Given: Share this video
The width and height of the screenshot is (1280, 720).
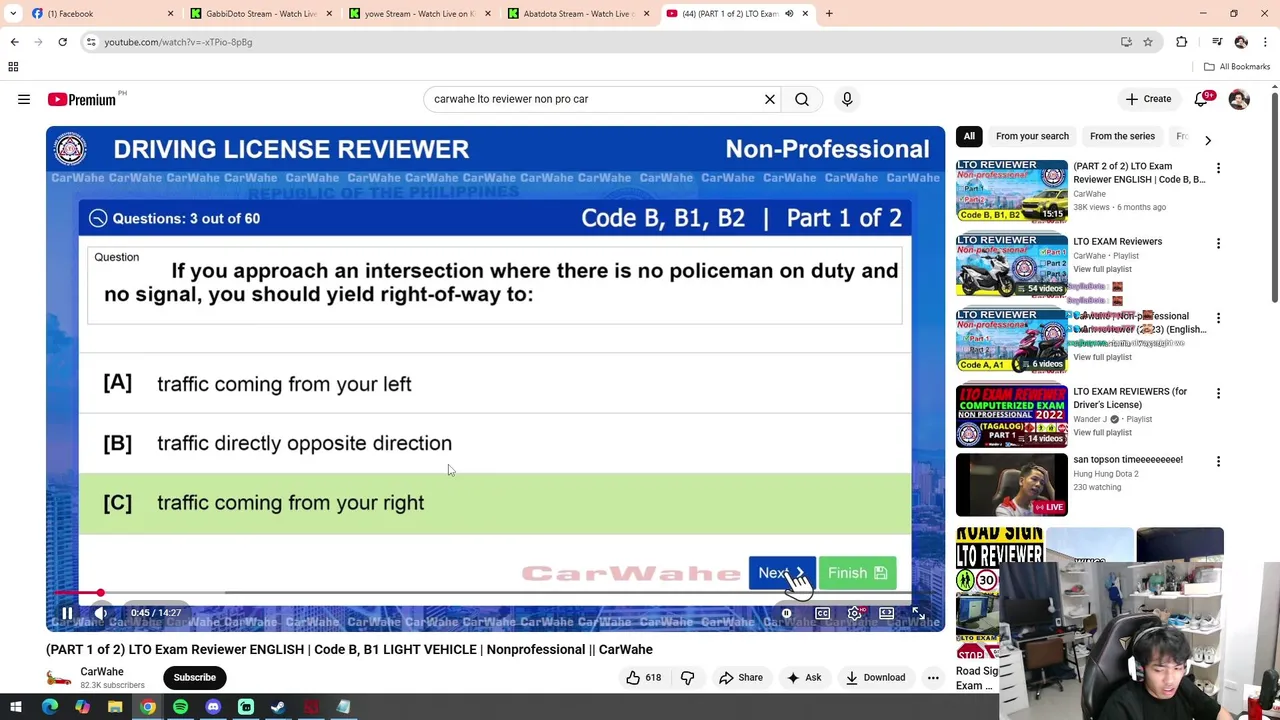Looking at the screenshot, I should click(x=741, y=678).
